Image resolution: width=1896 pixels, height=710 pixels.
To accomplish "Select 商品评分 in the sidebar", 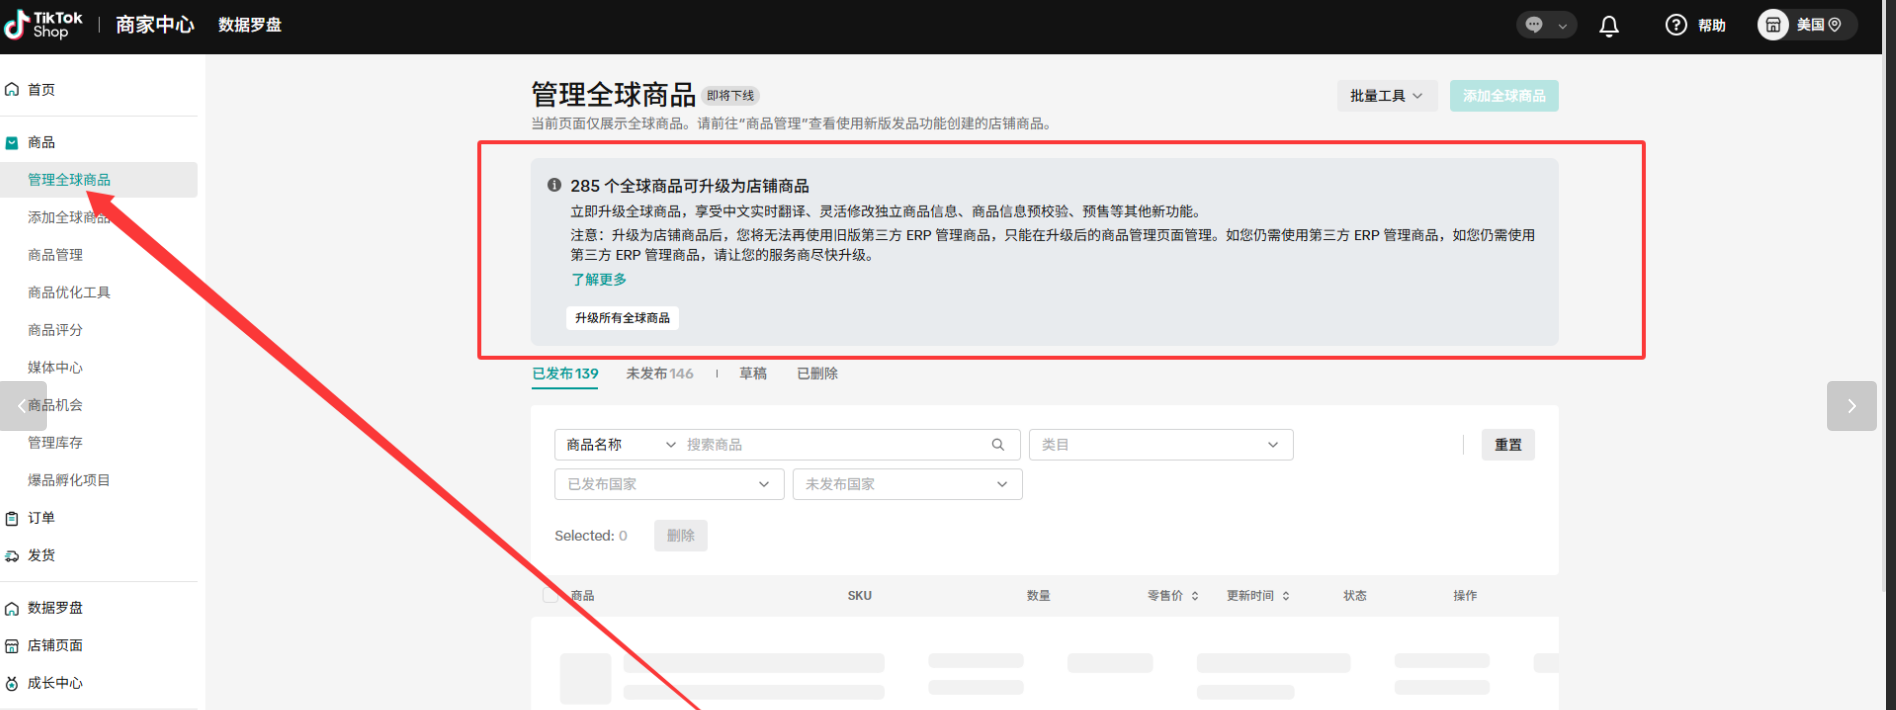I will (55, 330).
